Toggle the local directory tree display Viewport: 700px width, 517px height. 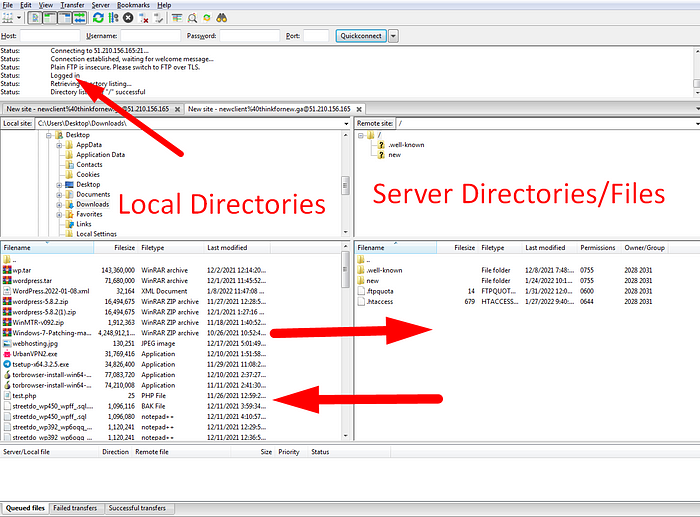50,18
